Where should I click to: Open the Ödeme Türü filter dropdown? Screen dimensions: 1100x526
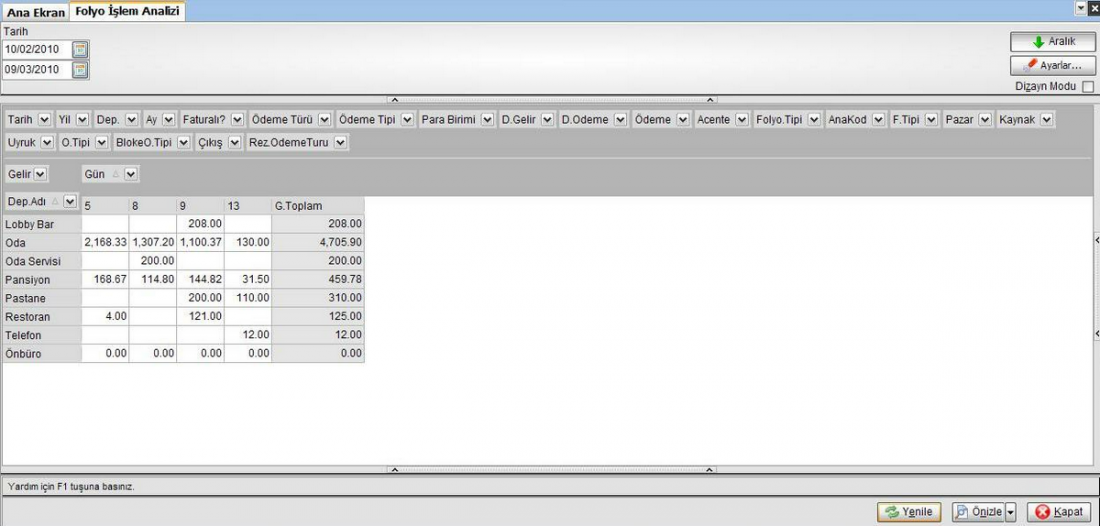324,120
